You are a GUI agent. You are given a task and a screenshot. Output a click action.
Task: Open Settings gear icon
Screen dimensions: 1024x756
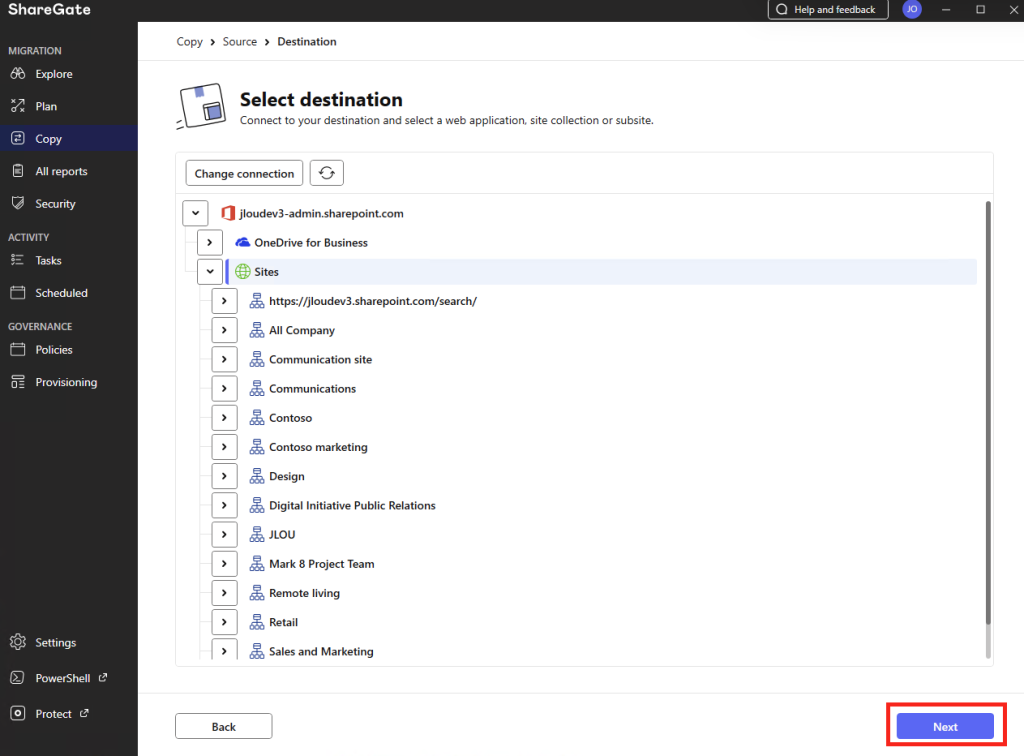[x=18, y=642]
